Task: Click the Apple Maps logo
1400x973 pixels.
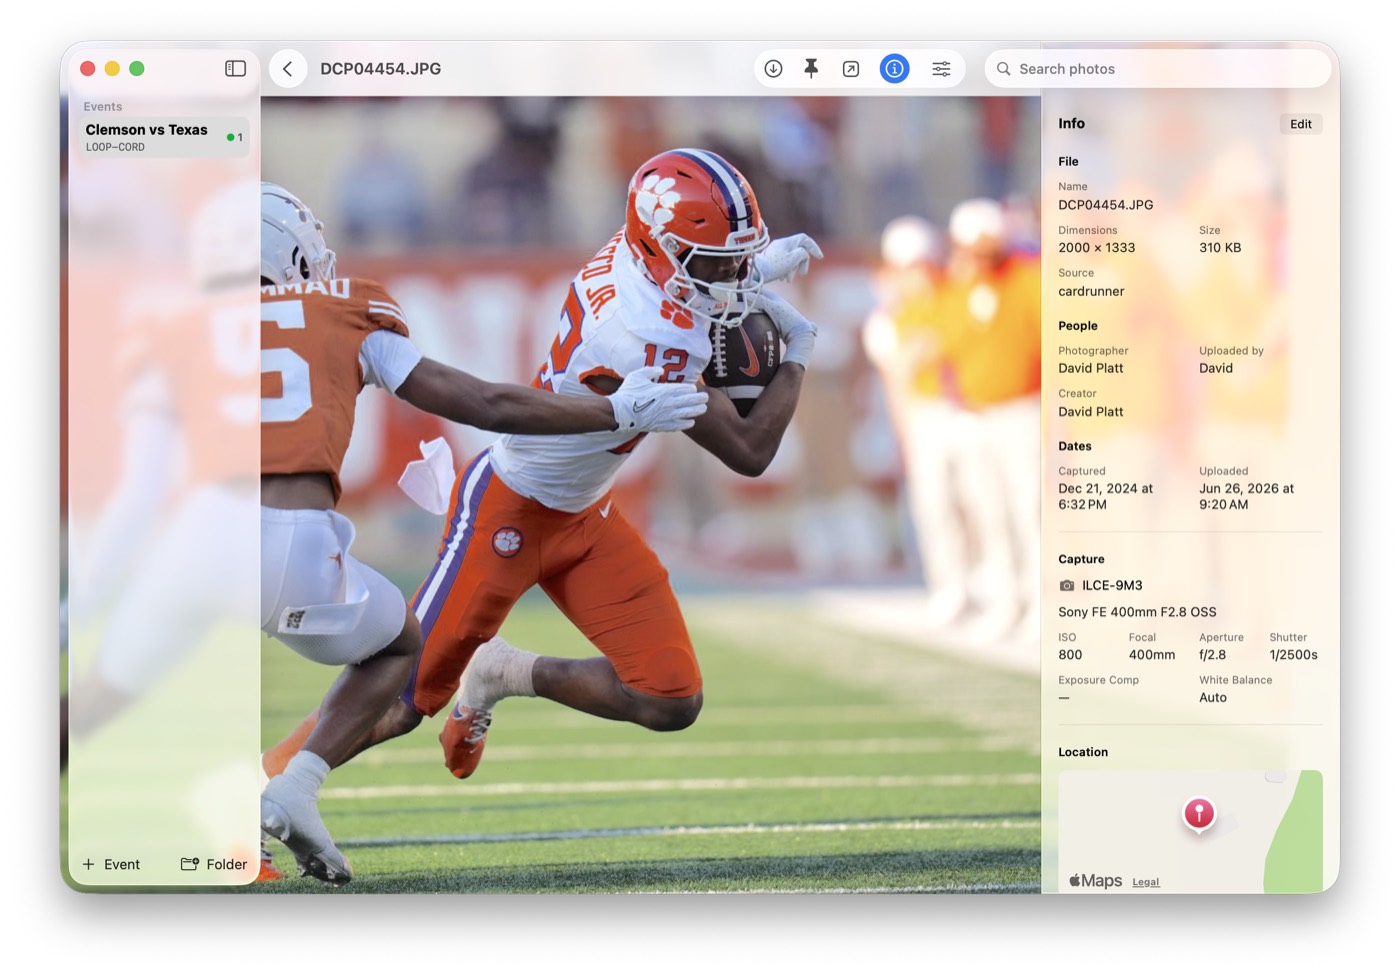Action: click(1096, 881)
